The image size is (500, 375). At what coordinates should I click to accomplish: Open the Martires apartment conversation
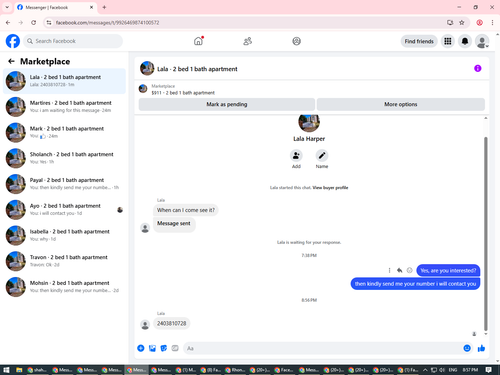point(64,107)
